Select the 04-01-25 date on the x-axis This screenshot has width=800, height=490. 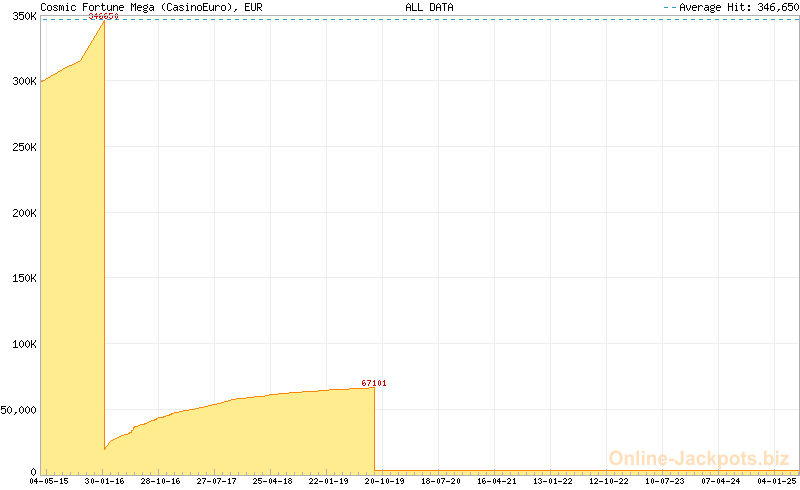coord(776,481)
